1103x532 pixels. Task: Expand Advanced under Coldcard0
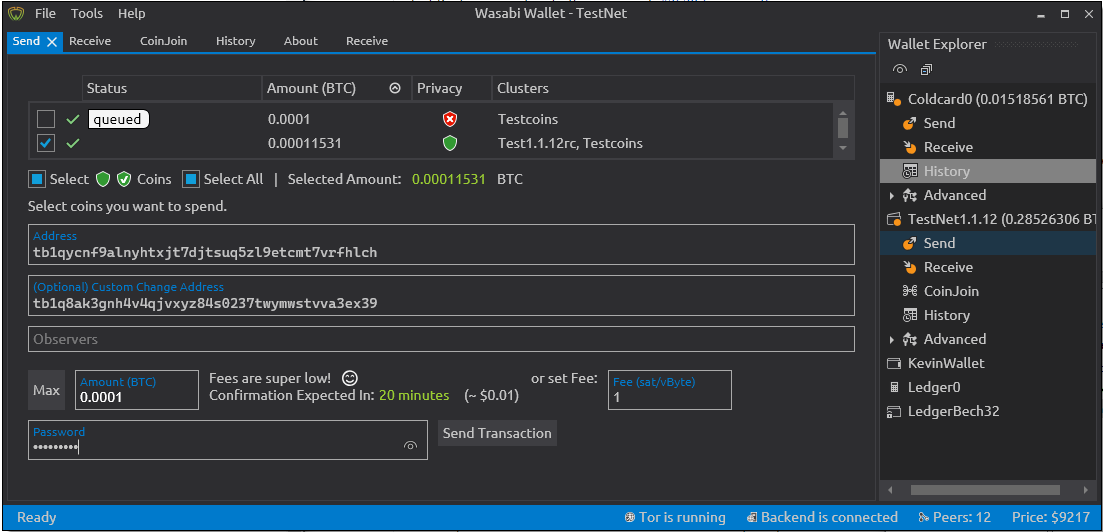click(x=892, y=196)
